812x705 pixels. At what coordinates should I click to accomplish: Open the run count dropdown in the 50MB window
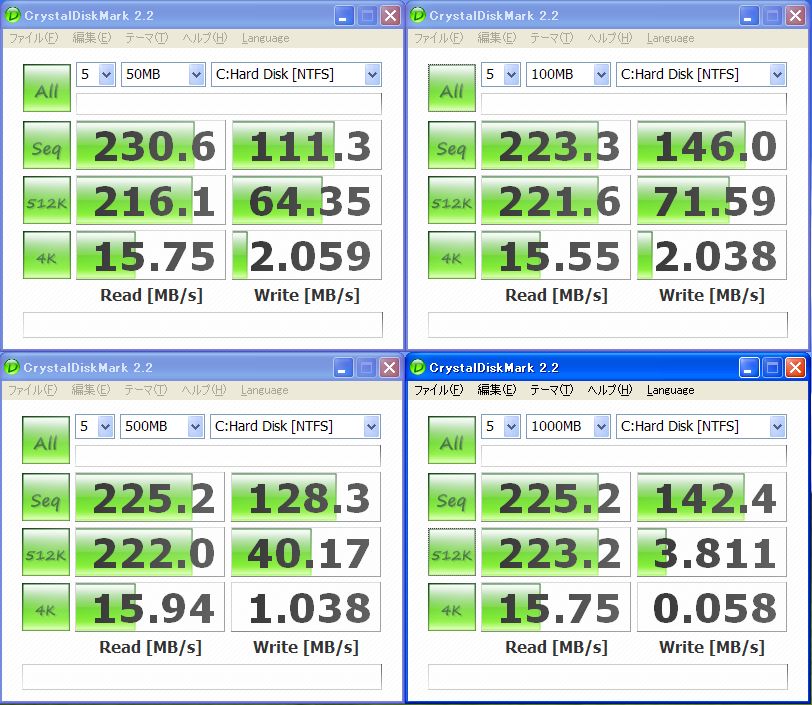point(96,74)
